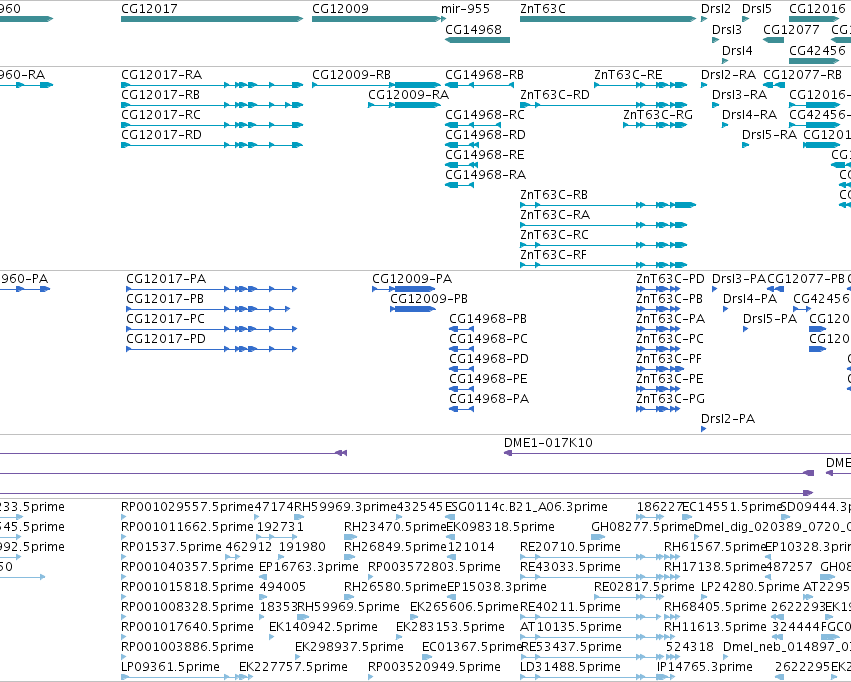The image size is (851, 682).
Task: Select transcript CG14968-RB
Action: click(x=479, y=85)
